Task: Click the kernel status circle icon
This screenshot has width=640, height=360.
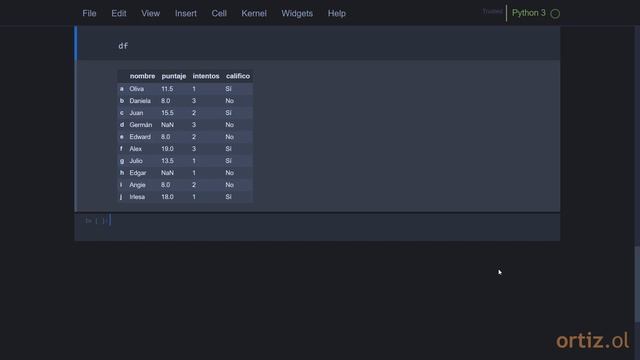Action: [555, 13]
